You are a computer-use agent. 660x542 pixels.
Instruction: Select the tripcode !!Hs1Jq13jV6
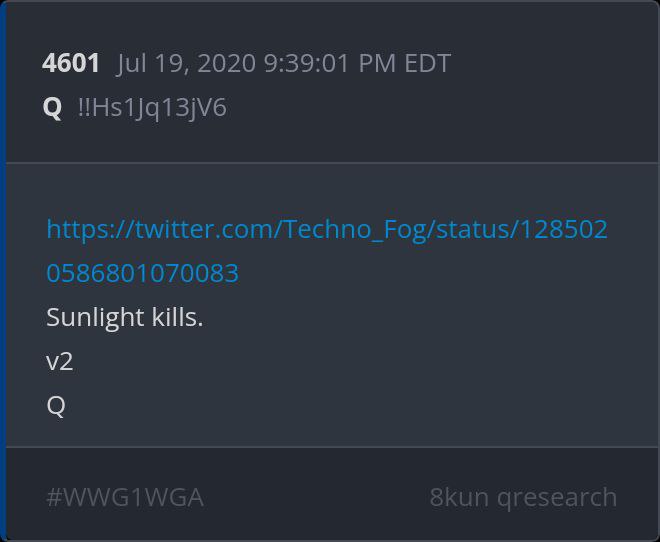point(152,108)
